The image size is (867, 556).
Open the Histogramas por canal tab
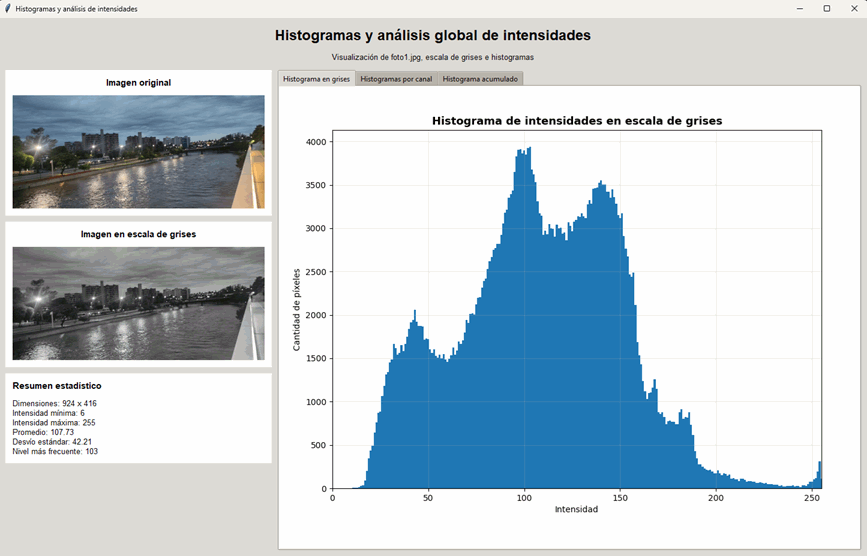click(x=396, y=79)
